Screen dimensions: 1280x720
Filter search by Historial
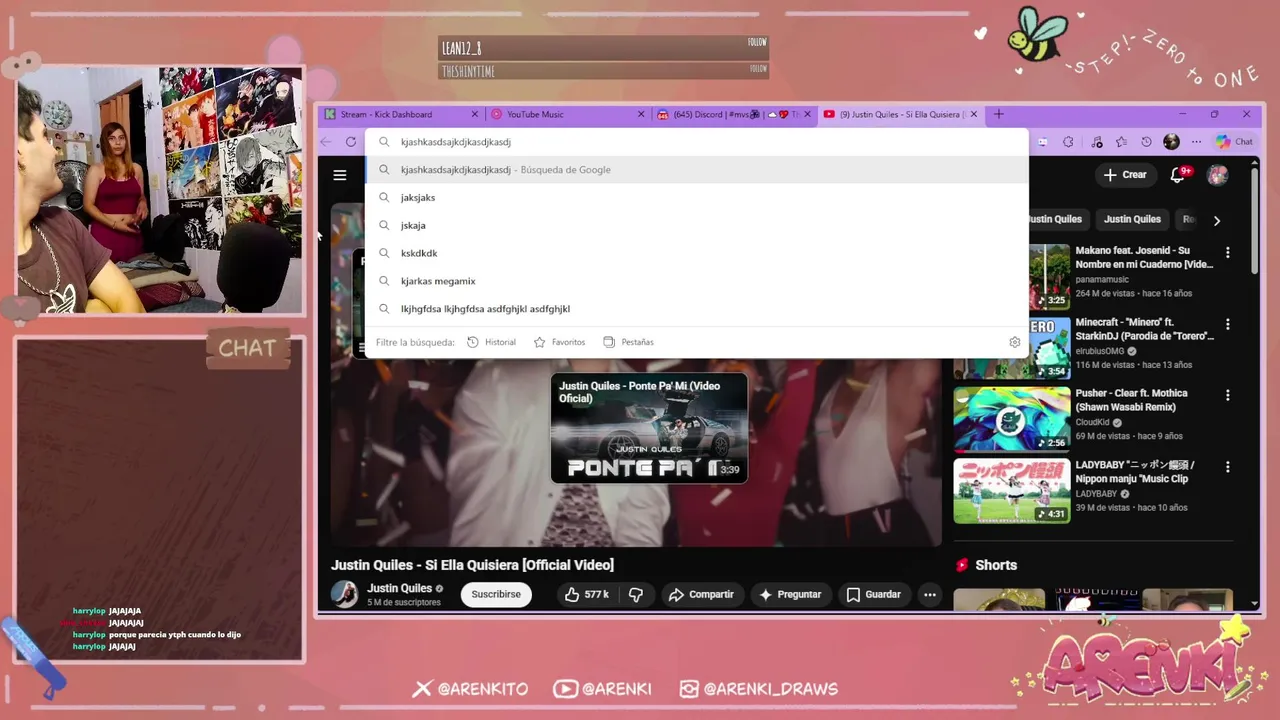[x=491, y=342]
